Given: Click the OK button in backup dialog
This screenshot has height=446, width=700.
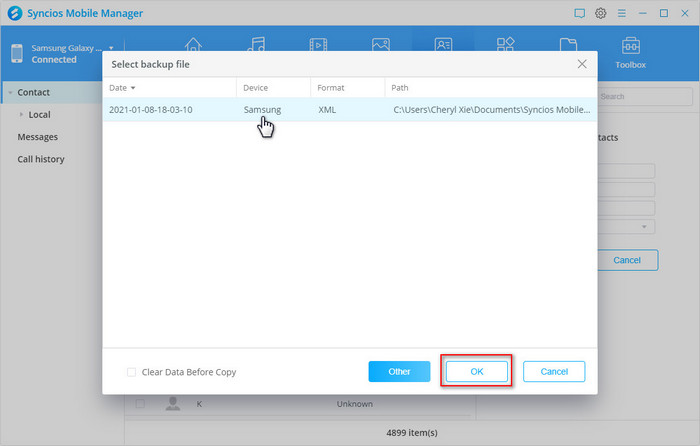Looking at the screenshot, I should click(476, 371).
